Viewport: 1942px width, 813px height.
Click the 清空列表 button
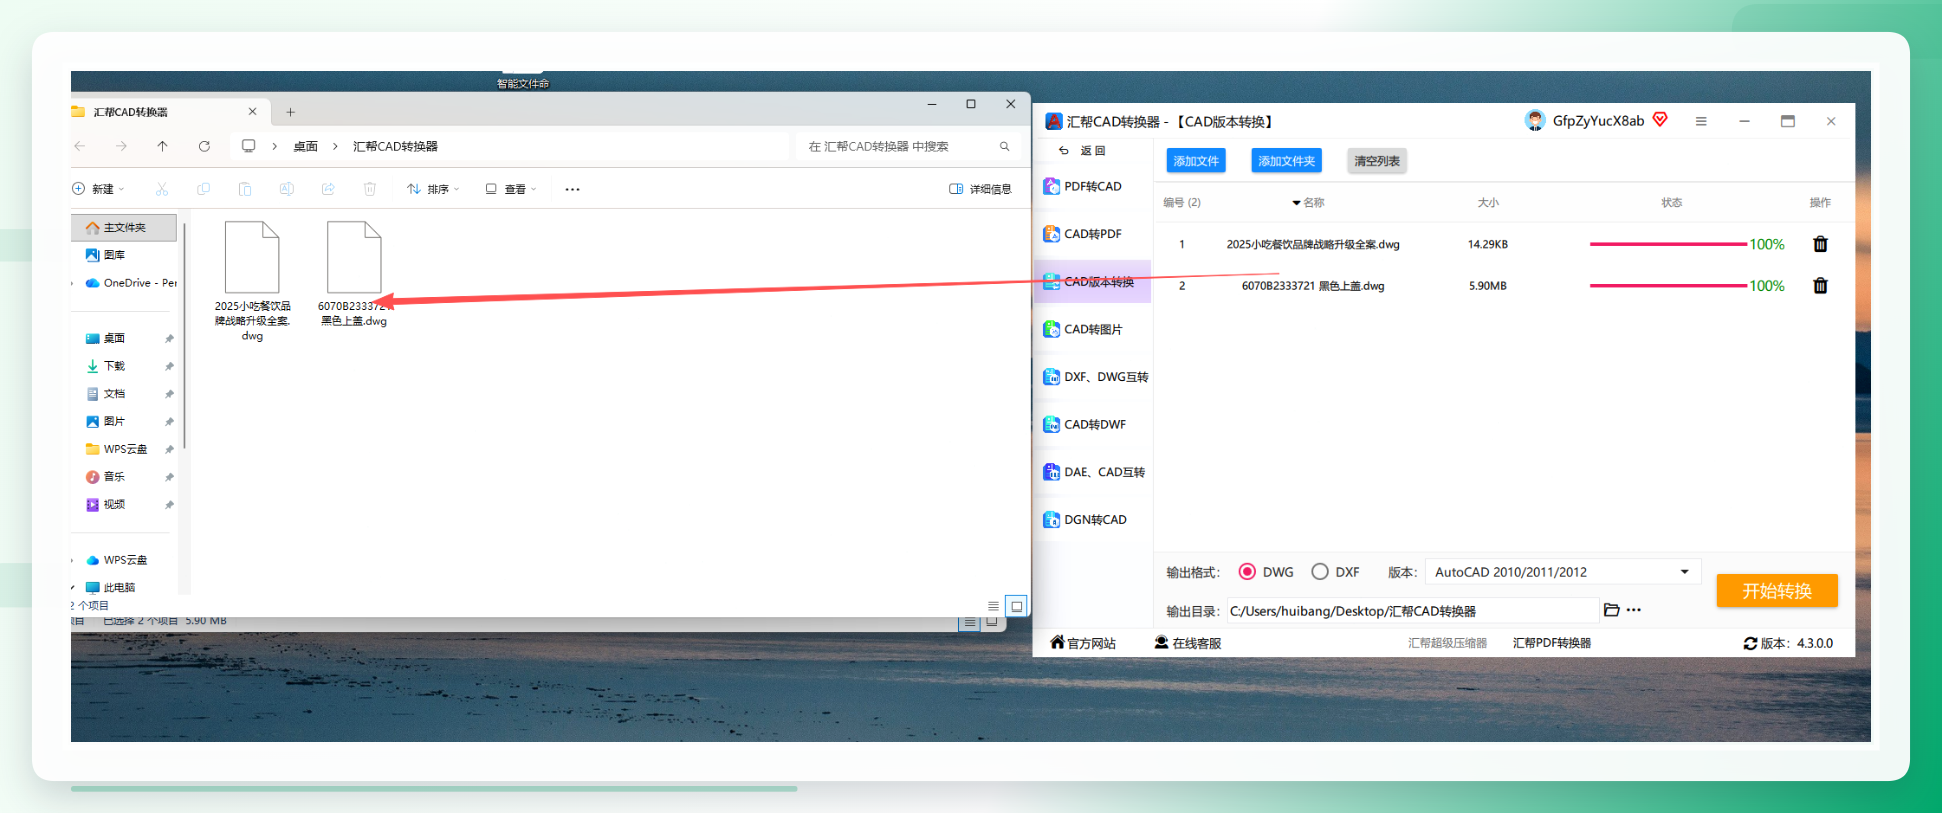[x=1377, y=161]
